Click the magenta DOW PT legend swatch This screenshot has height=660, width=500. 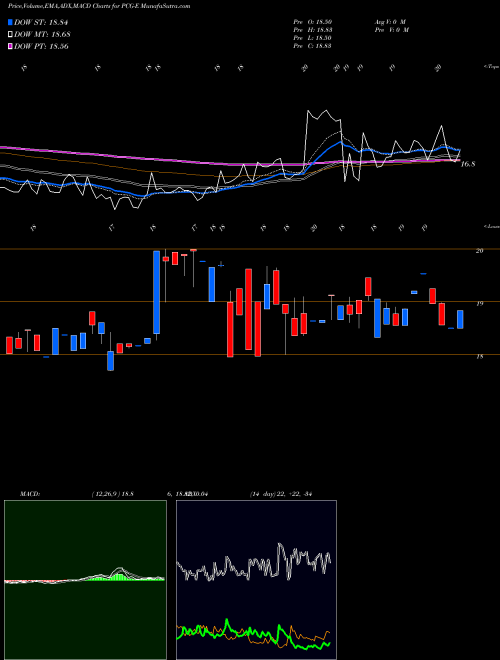click(x=11, y=46)
